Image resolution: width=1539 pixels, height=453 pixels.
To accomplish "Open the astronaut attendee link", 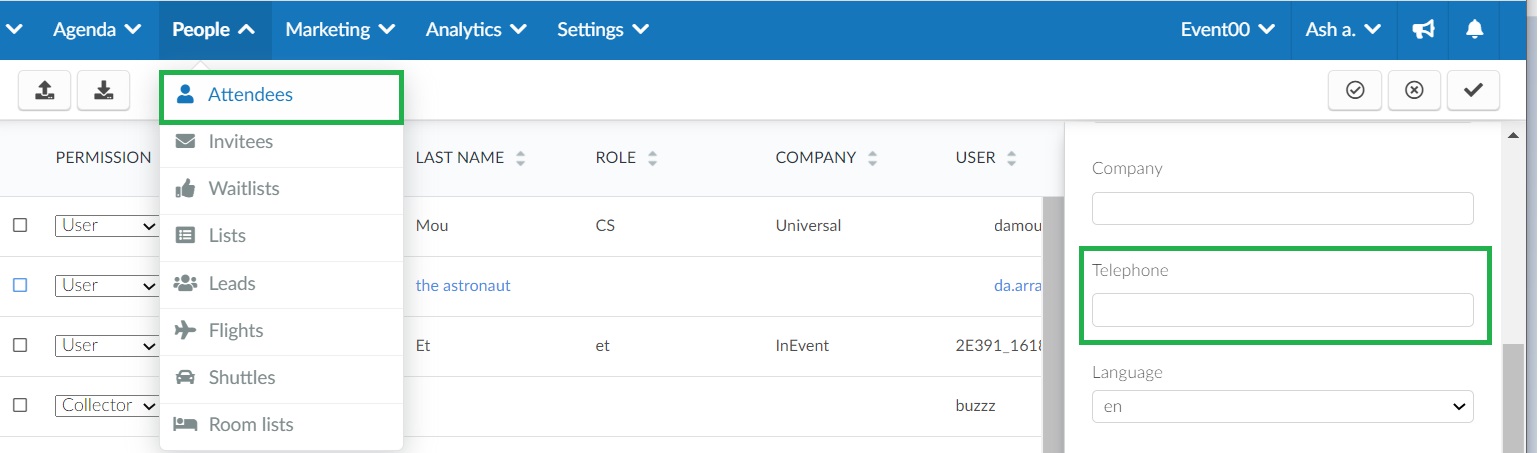I will [463, 285].
